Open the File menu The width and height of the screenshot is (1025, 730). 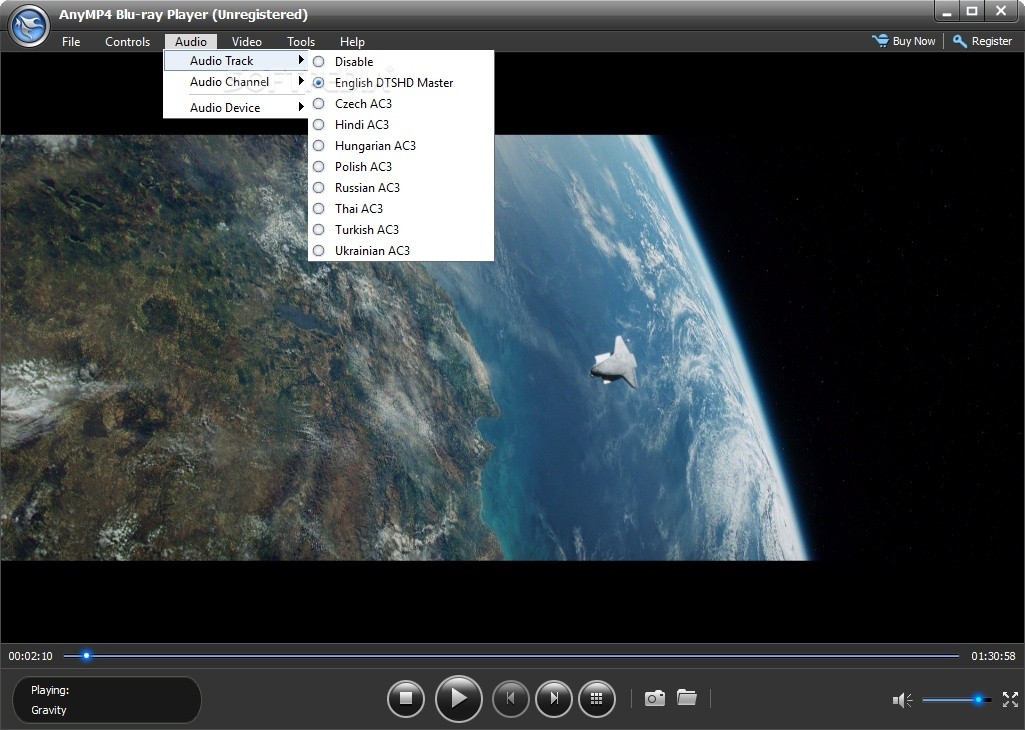pyautogui.click(x=71, y=42)
